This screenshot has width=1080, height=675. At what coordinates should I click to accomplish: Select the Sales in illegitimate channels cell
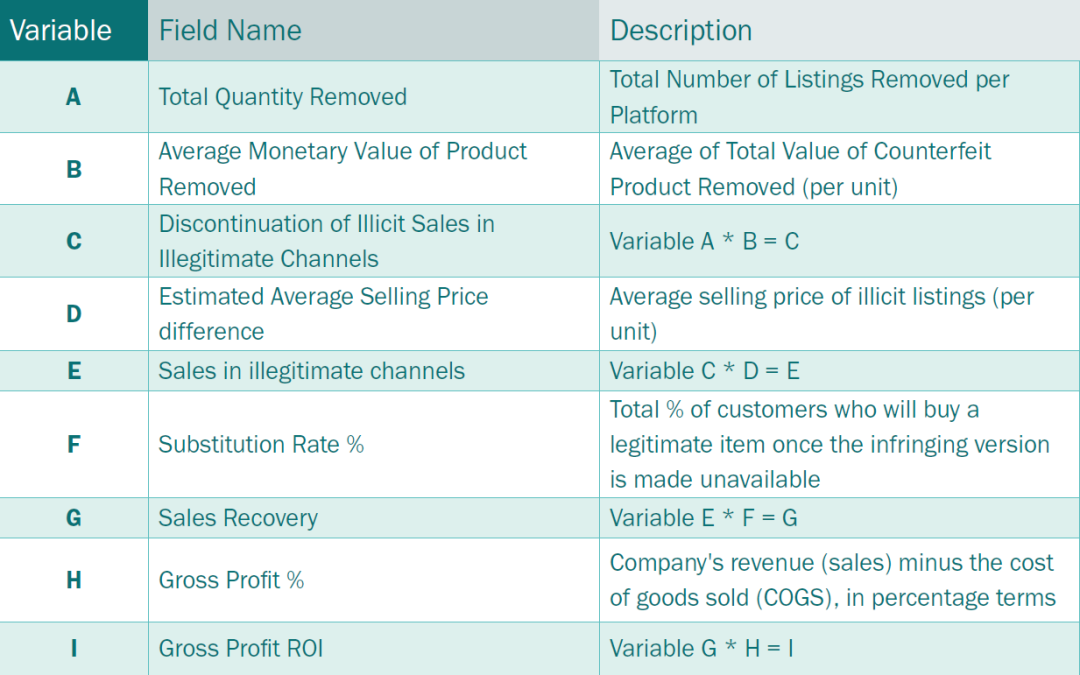[373, 371]
